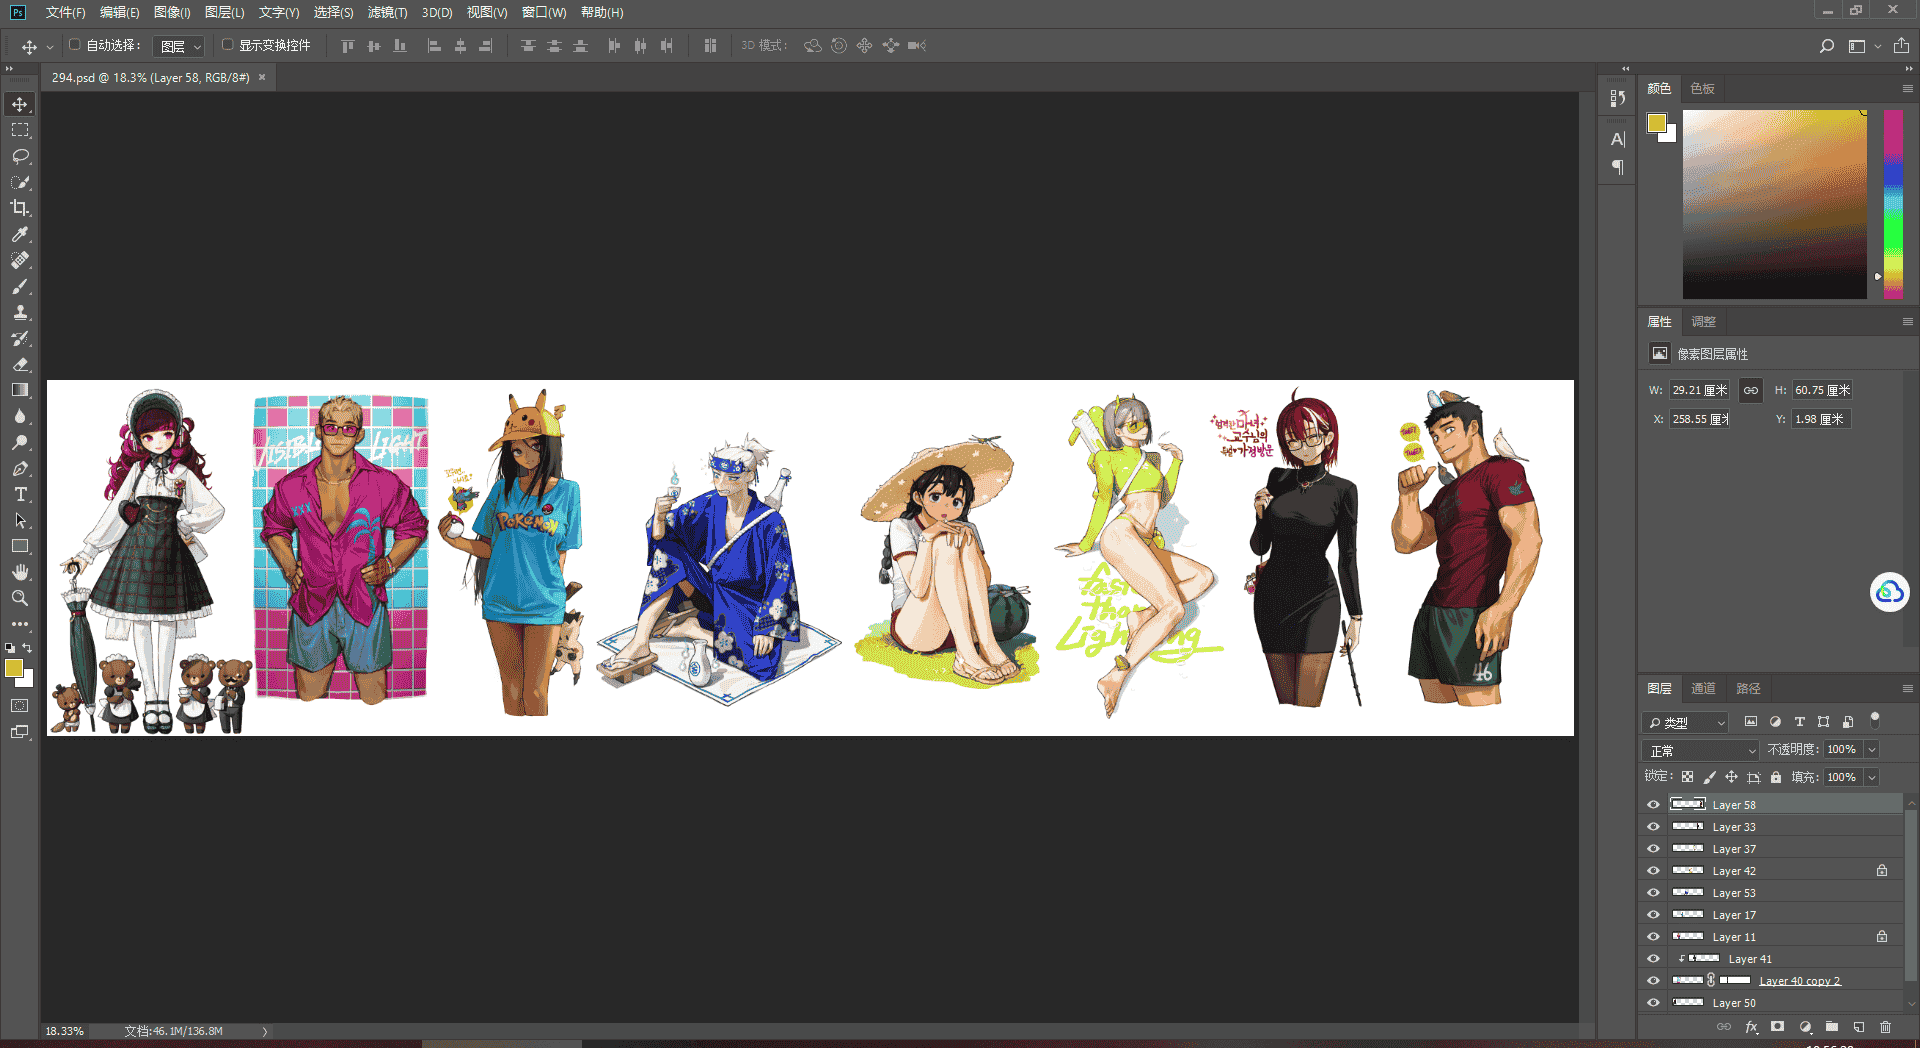
Task: Close the 294.psd document tab
Action: point(262,77)
